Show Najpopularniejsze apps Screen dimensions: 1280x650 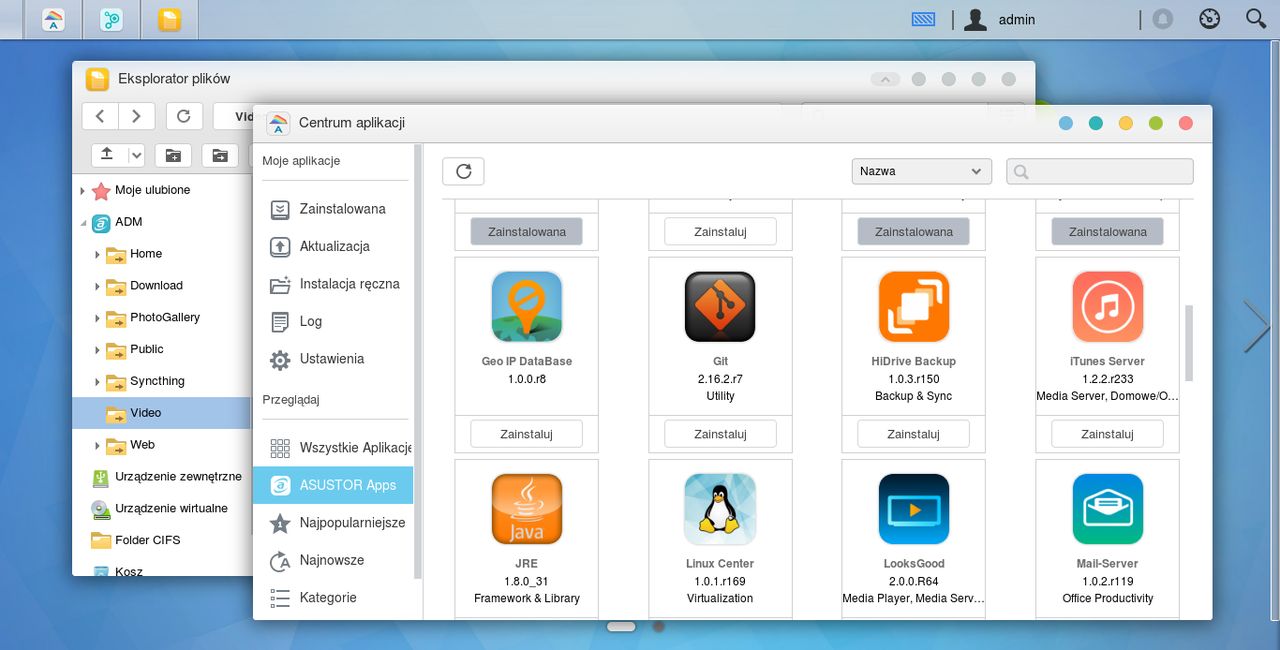coord(333,523)
